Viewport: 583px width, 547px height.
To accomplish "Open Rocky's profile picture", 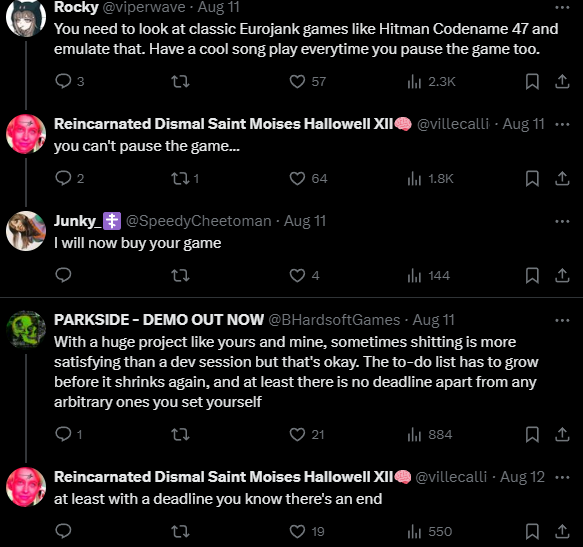I will point(26,17).
